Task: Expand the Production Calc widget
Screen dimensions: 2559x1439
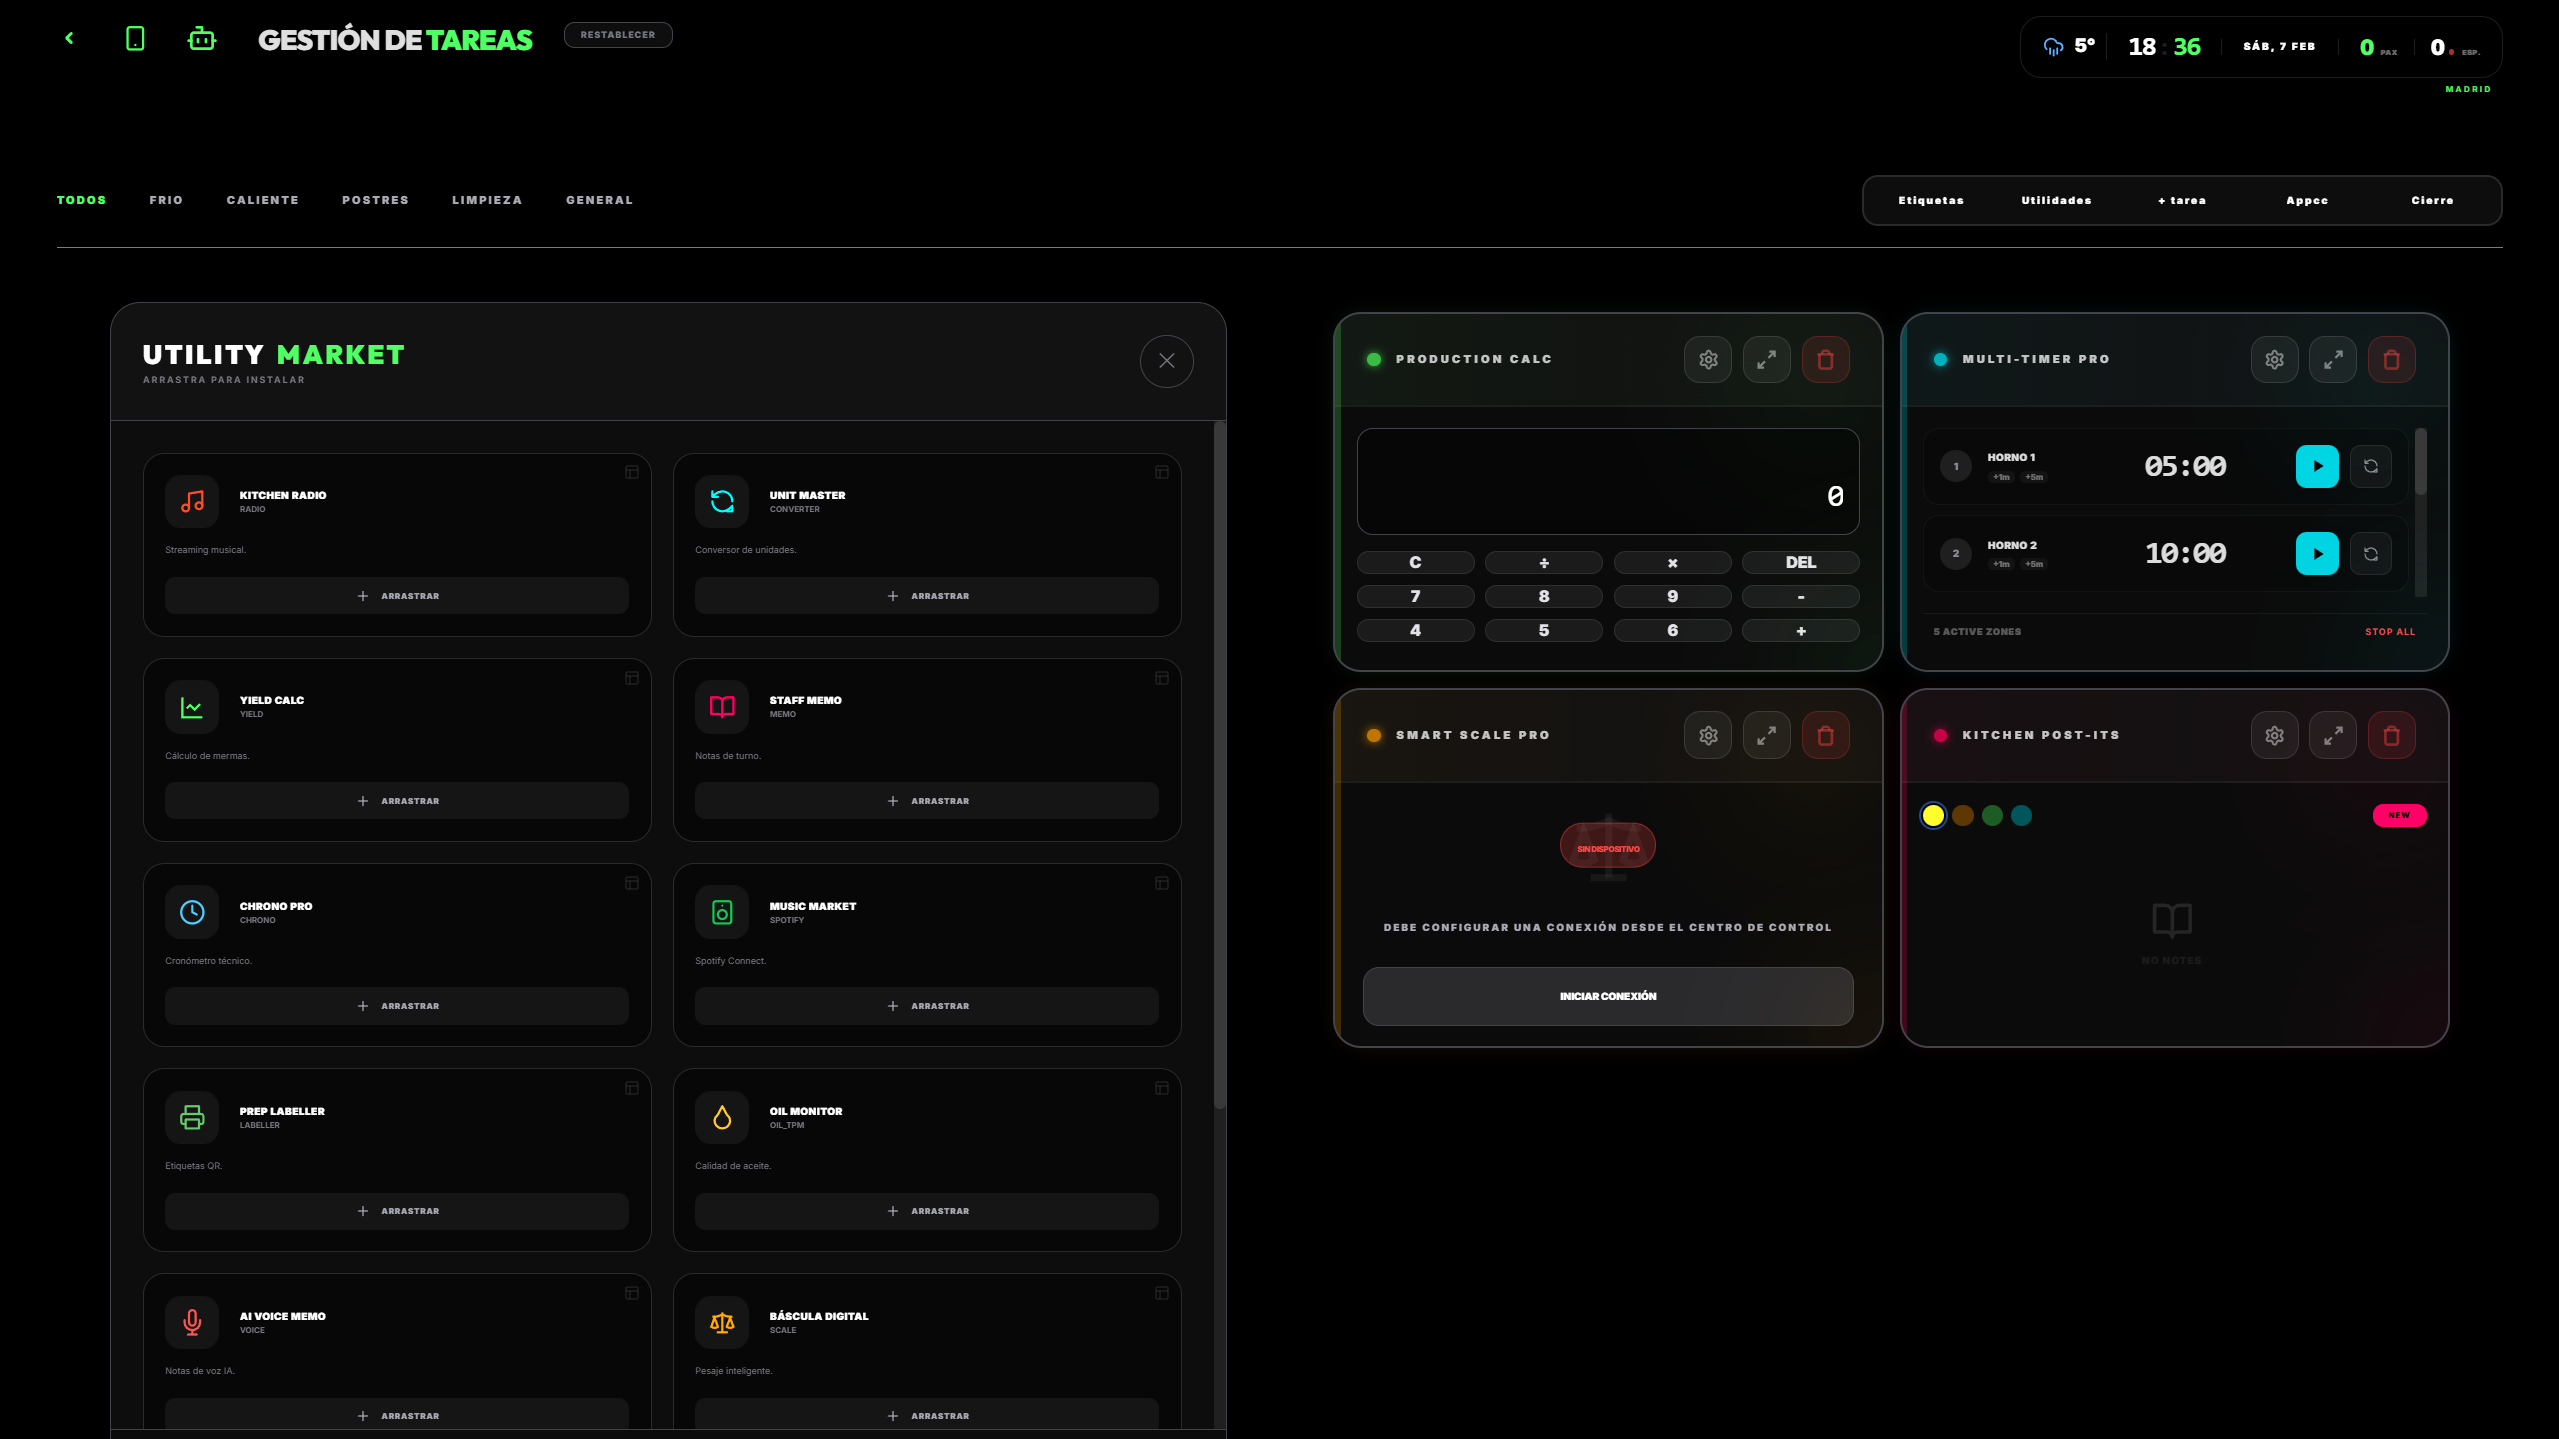Action: click(1766, 359)
